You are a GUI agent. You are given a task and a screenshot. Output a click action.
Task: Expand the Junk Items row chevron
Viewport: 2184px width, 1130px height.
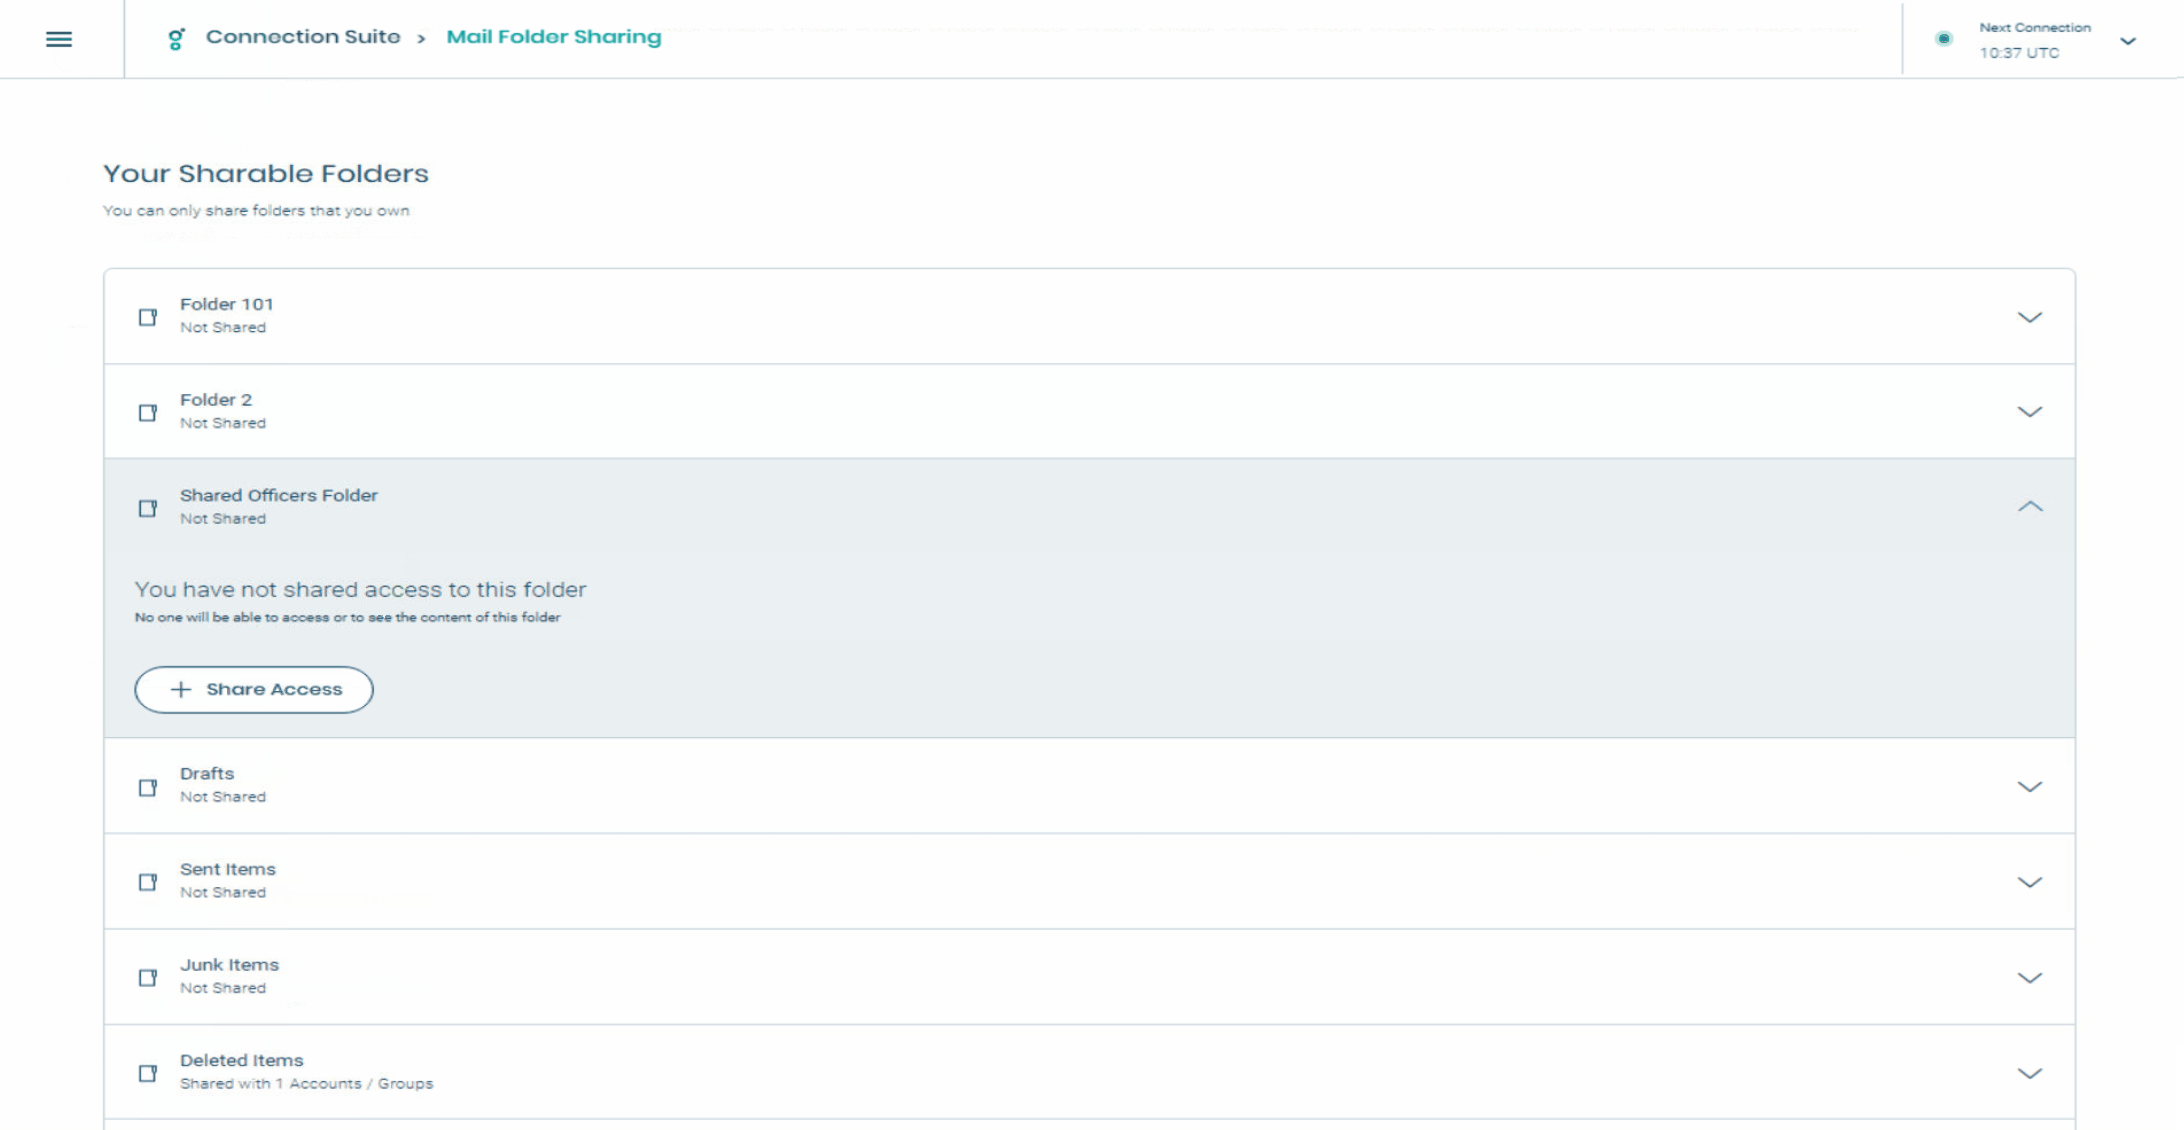point(2029,978)
